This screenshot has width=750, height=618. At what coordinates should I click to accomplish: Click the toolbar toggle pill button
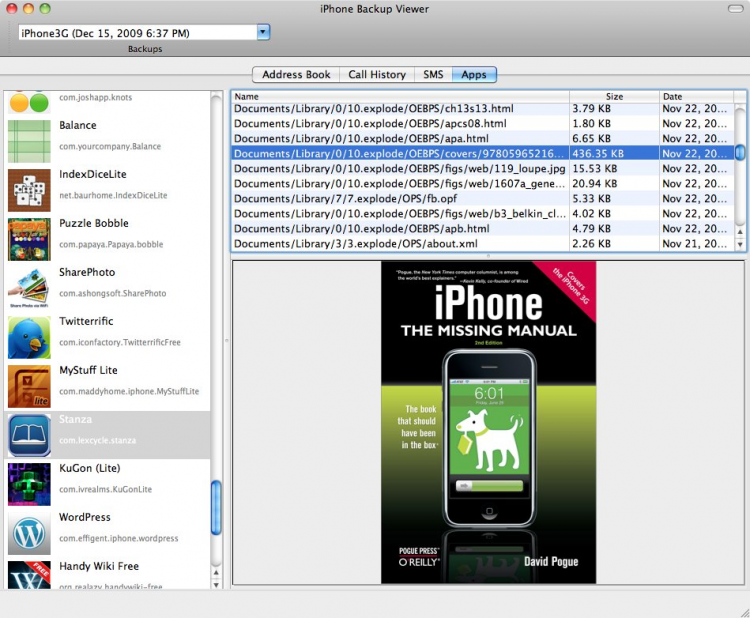tap(735, 9)
